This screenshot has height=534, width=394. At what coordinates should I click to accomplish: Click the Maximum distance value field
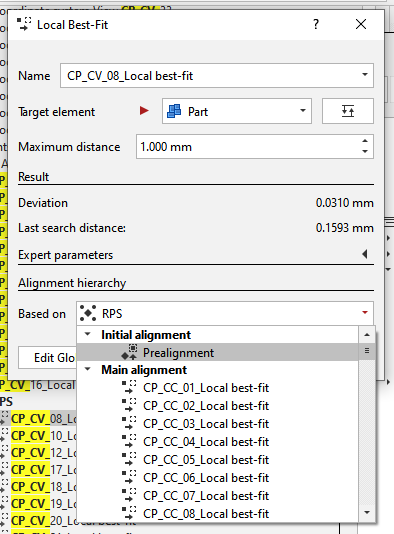pos(248,147)
